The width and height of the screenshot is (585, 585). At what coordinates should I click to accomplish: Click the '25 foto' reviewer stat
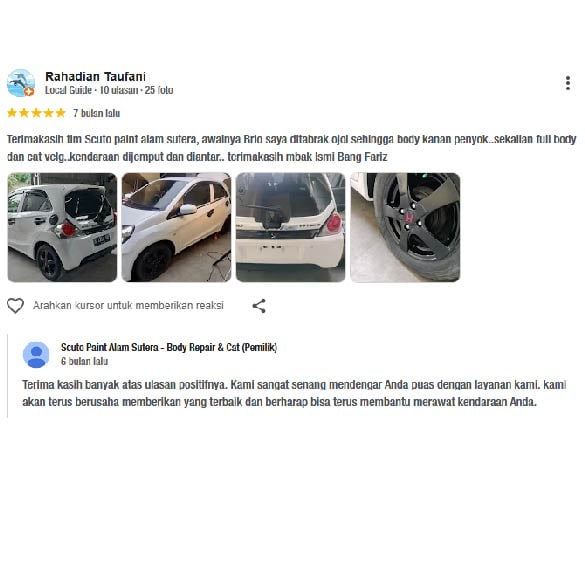tap(159, 90)
